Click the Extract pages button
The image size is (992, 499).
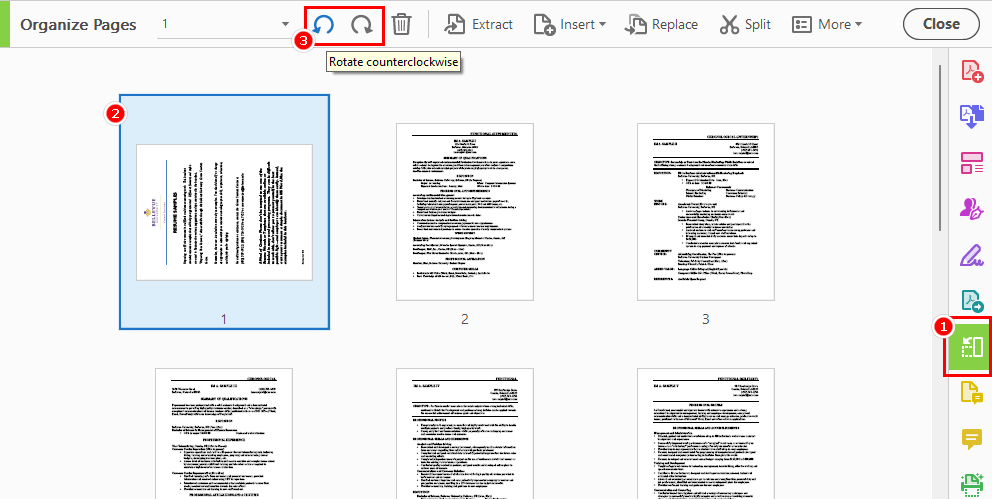pos(478,25)
